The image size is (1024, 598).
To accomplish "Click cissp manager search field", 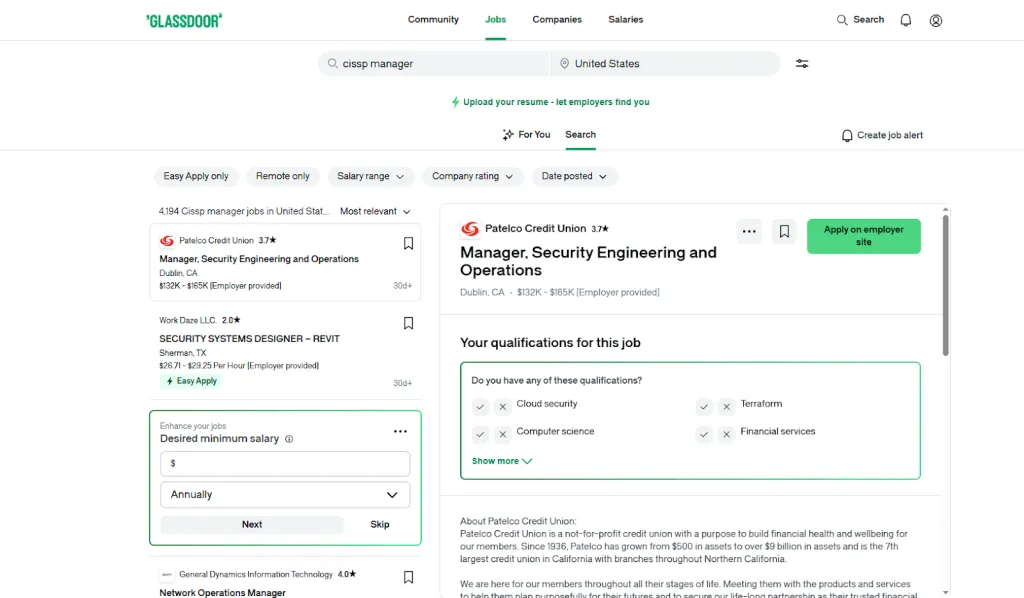I will [x=434, y=63].
